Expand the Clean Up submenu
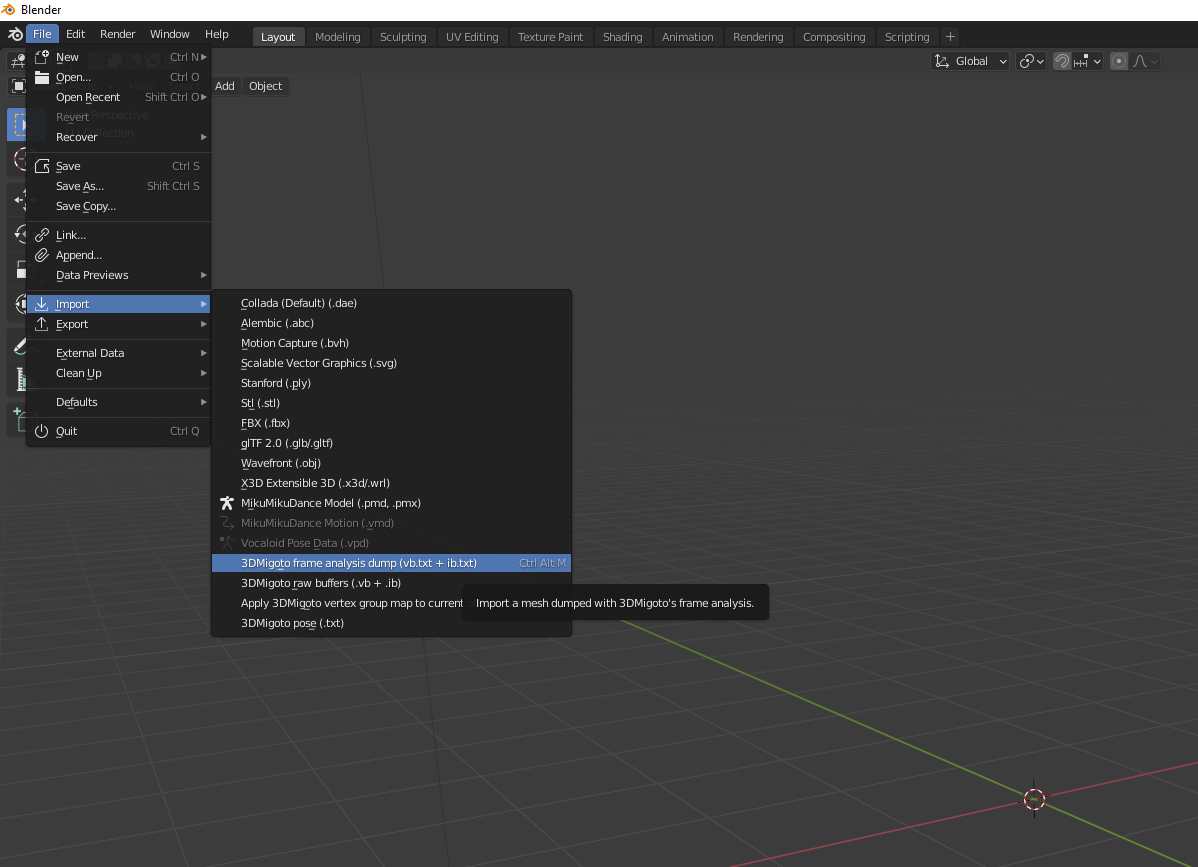1198x867 pixels. pos(118,373)
